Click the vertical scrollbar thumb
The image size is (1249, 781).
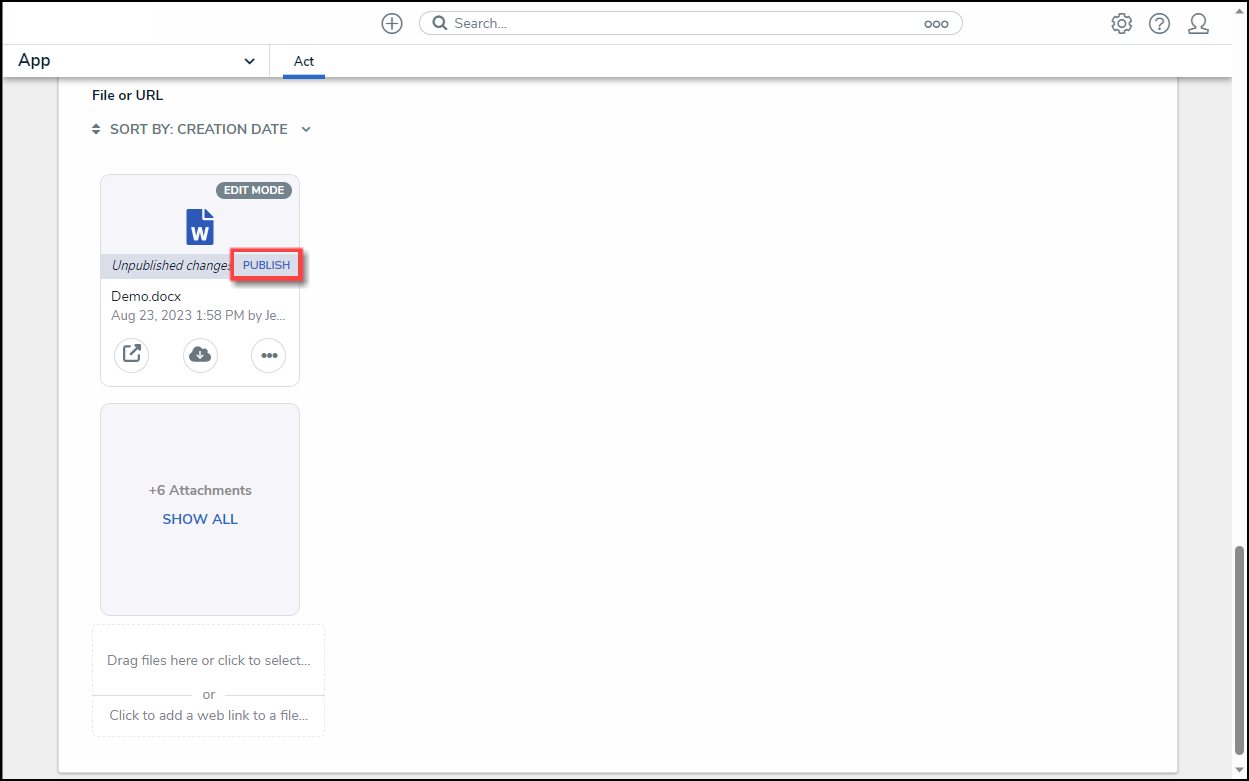pos(1240,650)
